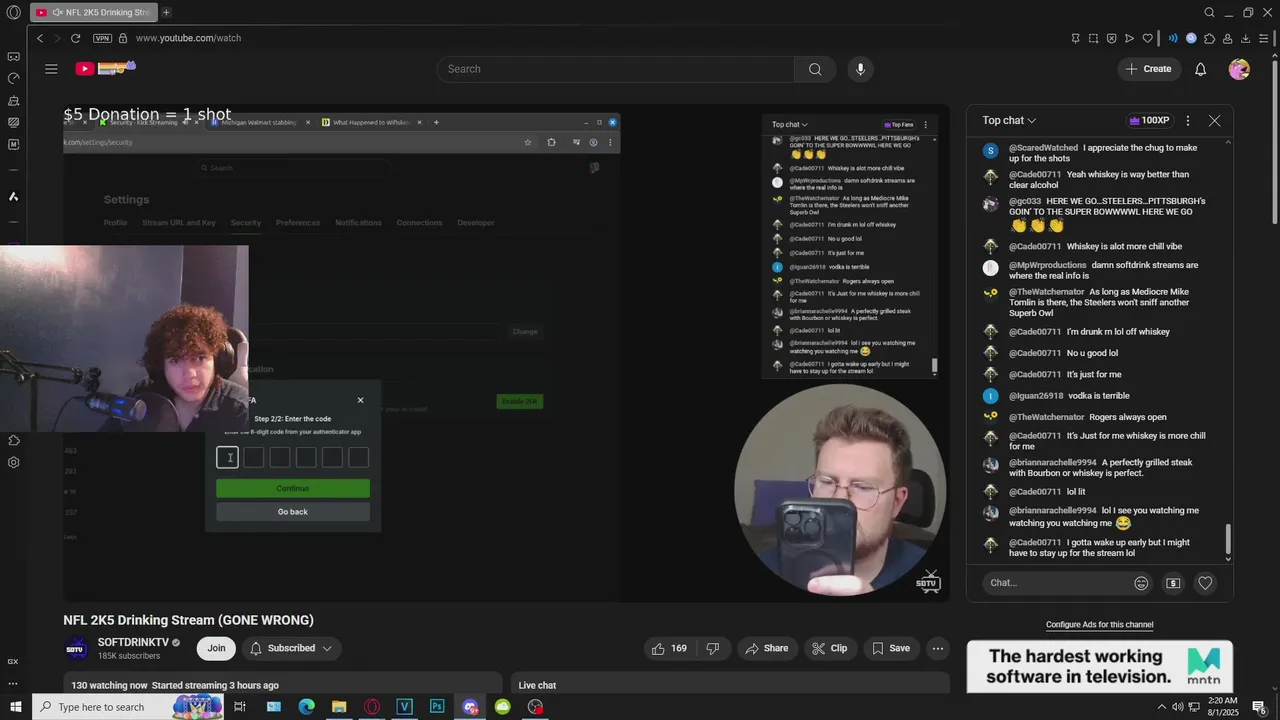Image resolution: width=1280 pixels, height=720 pixels.
Task: Open Photoshop from the taskbar
Action: point(437,707)
